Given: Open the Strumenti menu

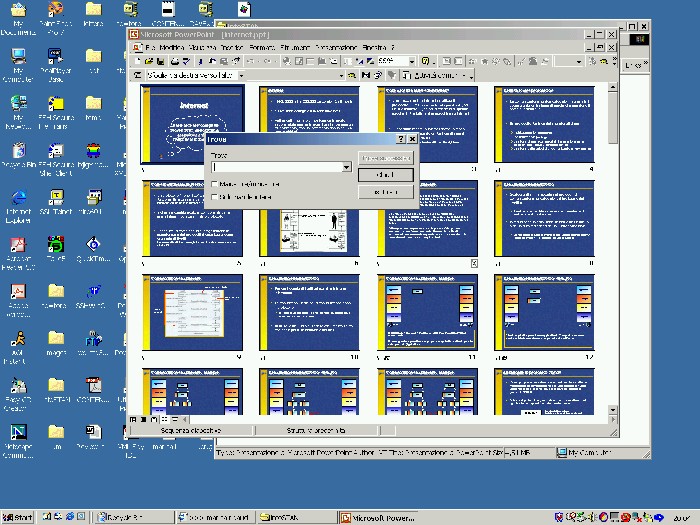Looking at the screenshot, I should (295, 47).
